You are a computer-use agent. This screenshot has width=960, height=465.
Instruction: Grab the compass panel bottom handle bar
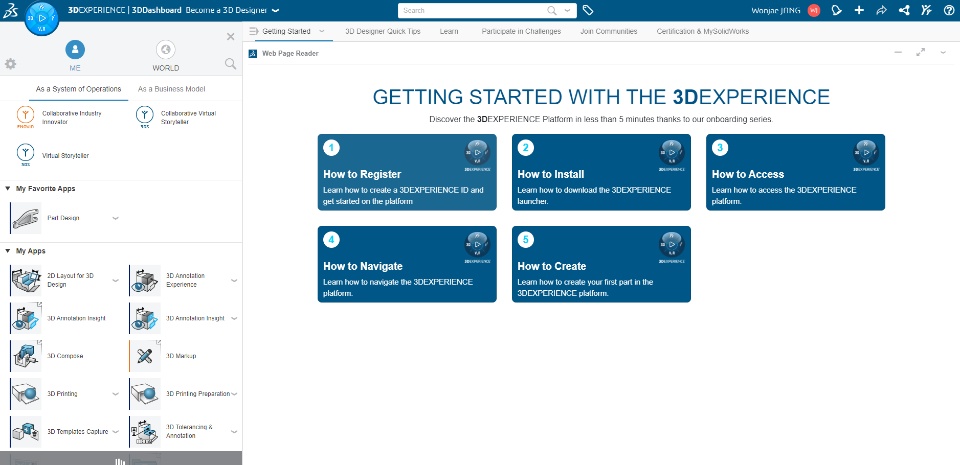[121, 459]
